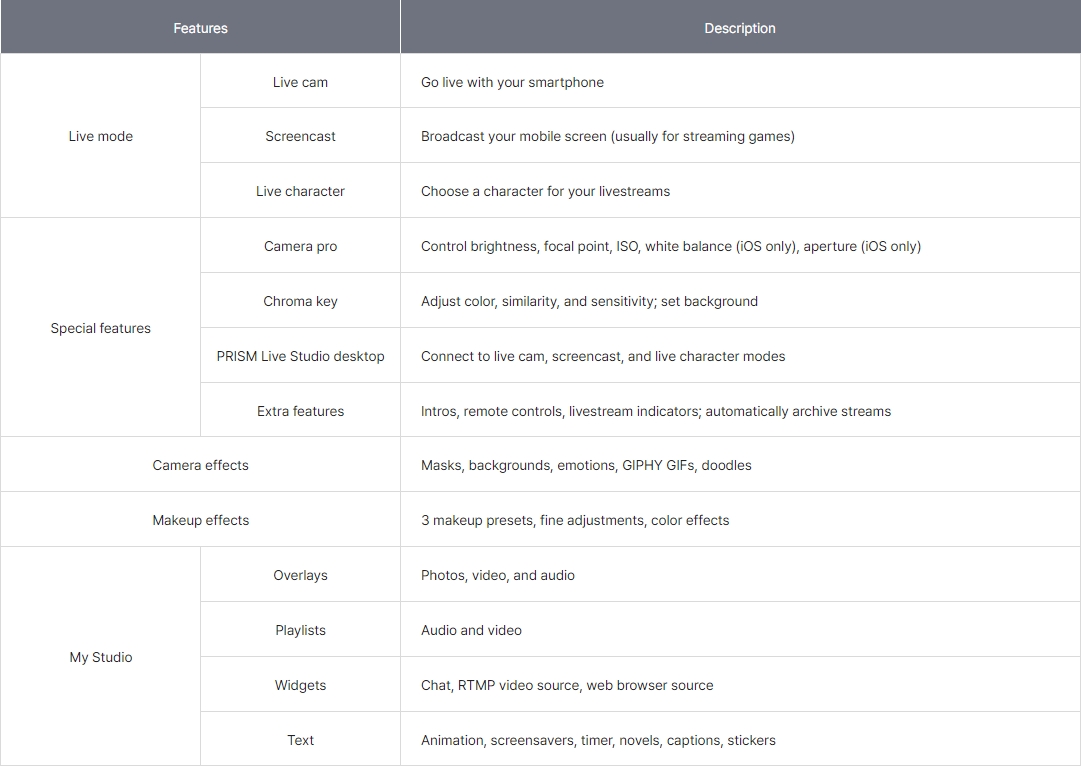Select the Special features category cell
This screenshot has height=766, width=1081.
(100, 328)
